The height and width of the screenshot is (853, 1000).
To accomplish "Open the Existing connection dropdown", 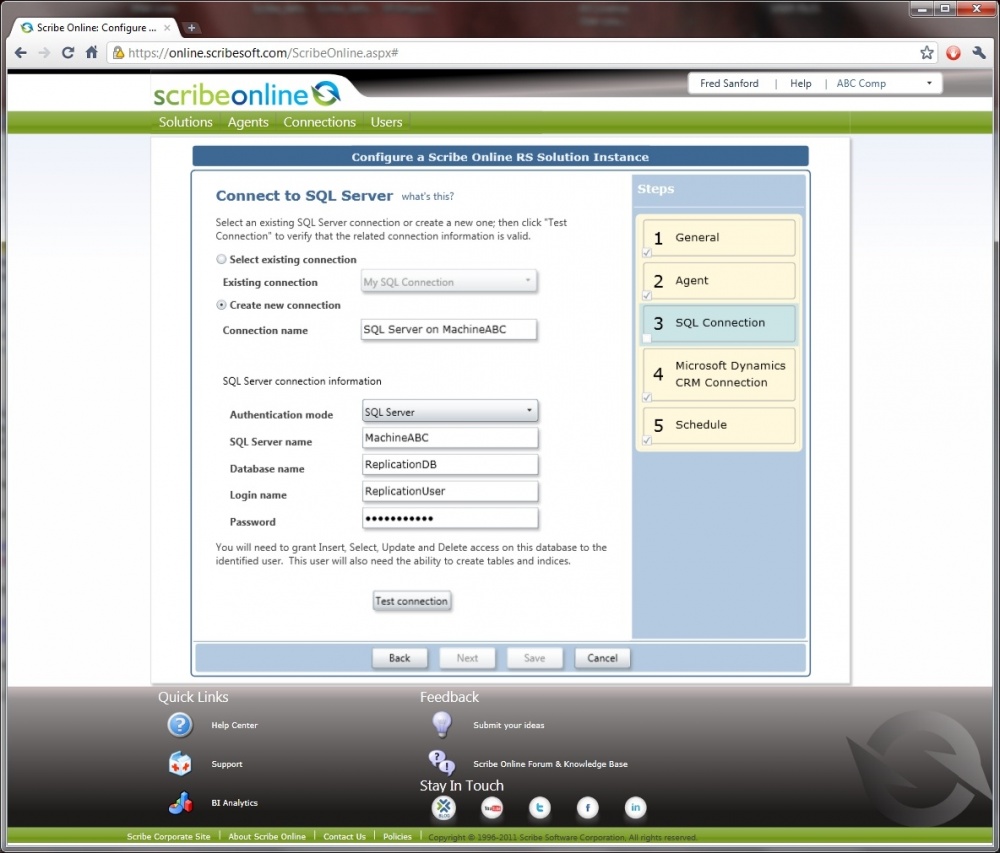I will [x=449, y=282].
